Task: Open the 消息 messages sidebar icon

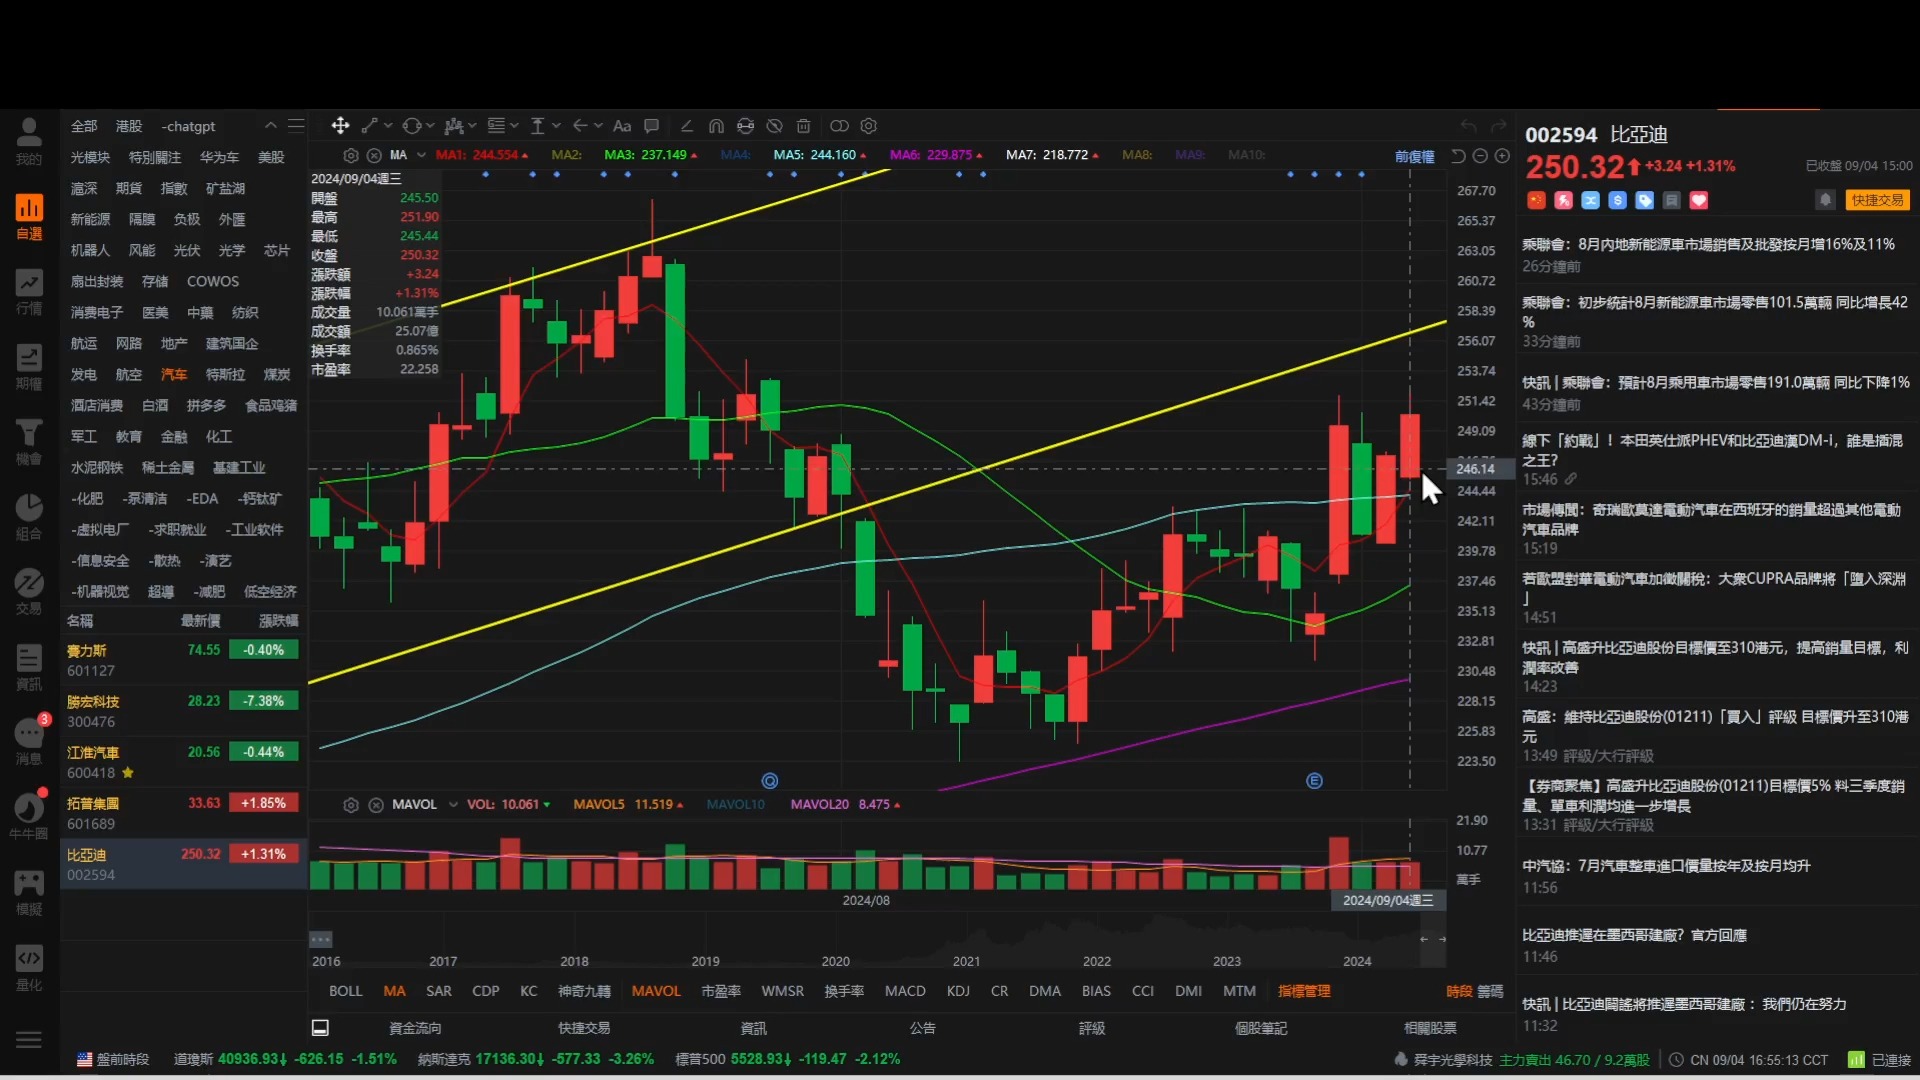Action: (29, 742)
